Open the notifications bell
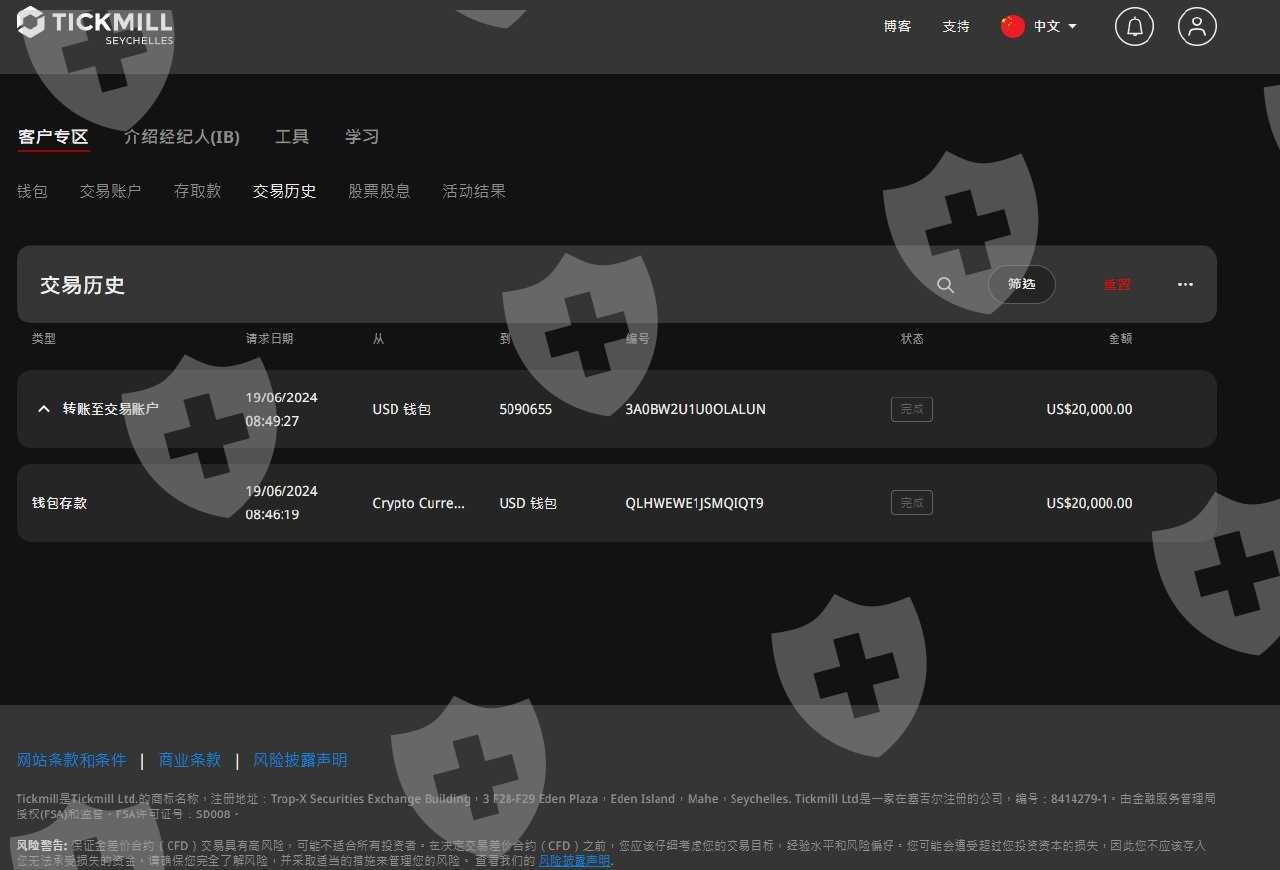This screenshot has width=1280, height=870. pyautogui.click(x=1134, y=27)
